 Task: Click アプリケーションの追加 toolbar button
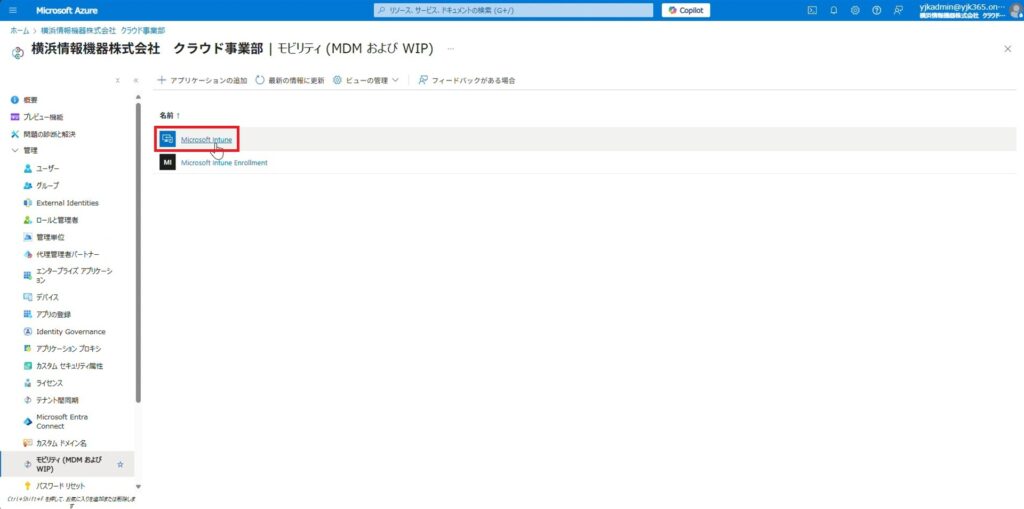click(x=202, y=80)
